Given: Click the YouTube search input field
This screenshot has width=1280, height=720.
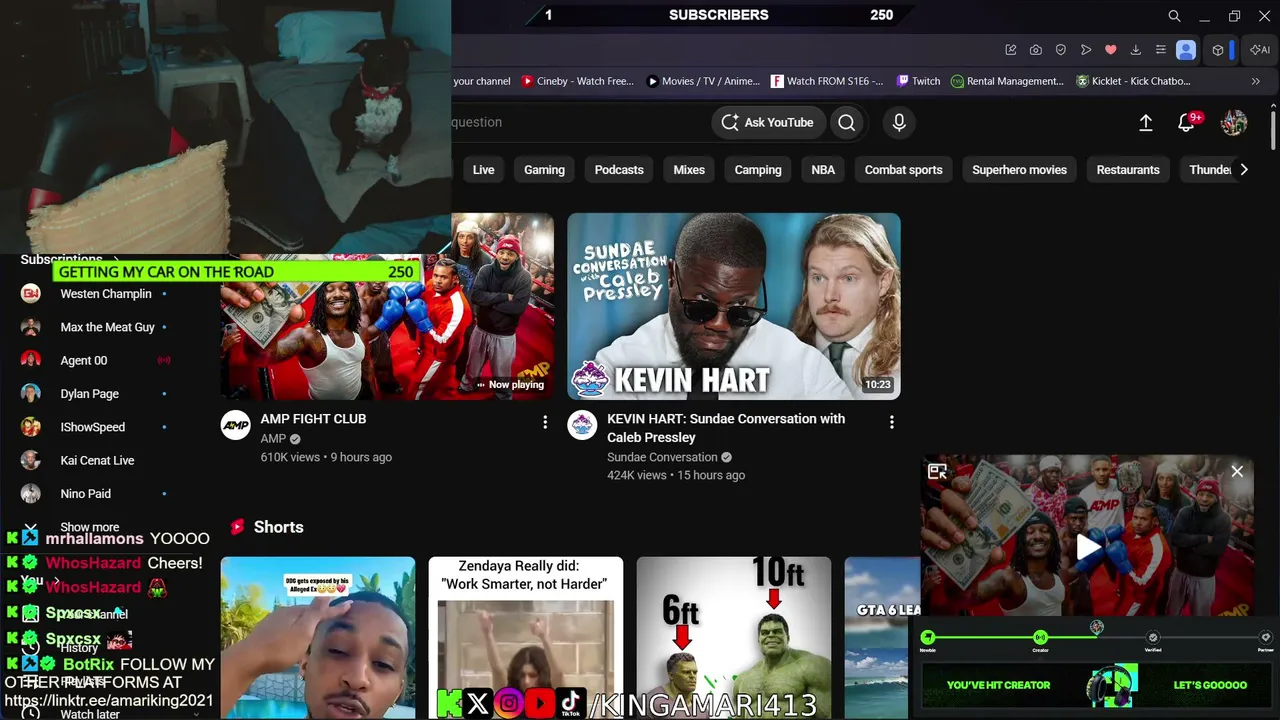Looking at the screenshot, I should coord(580,122).
